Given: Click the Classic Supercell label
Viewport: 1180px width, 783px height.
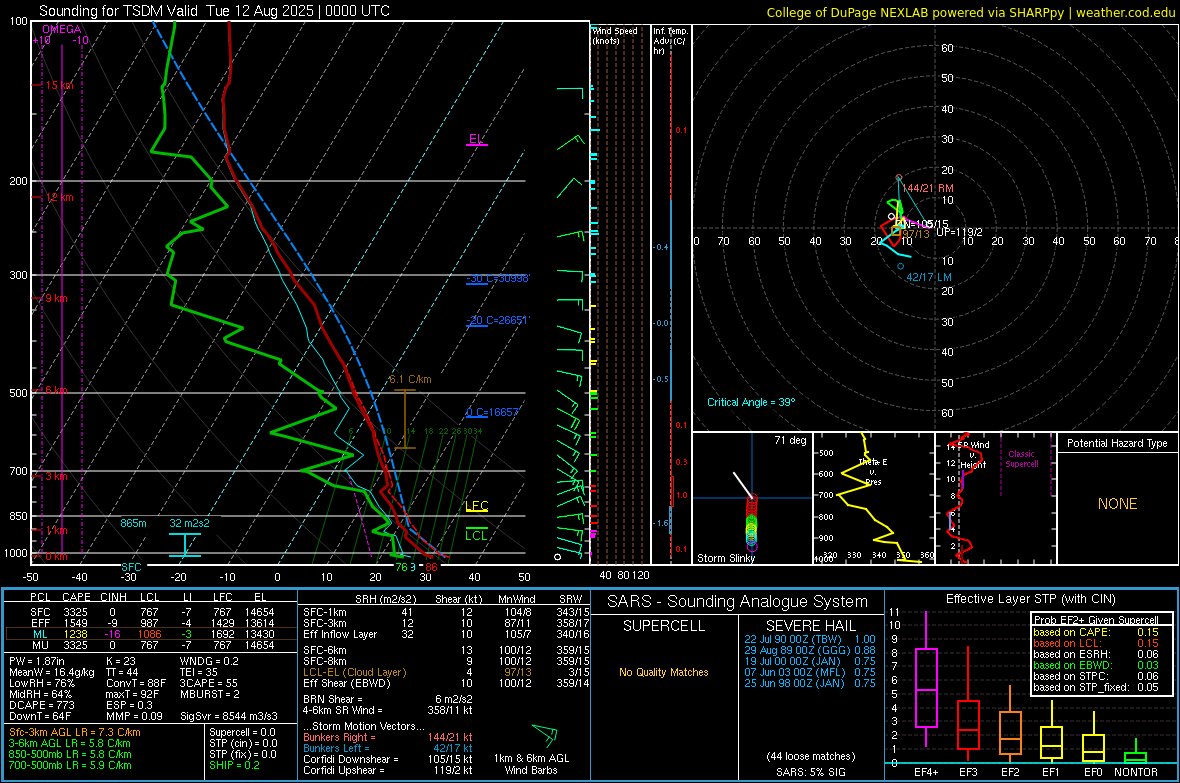Looking at the screenshot, I should click(x=1021, y=459).
